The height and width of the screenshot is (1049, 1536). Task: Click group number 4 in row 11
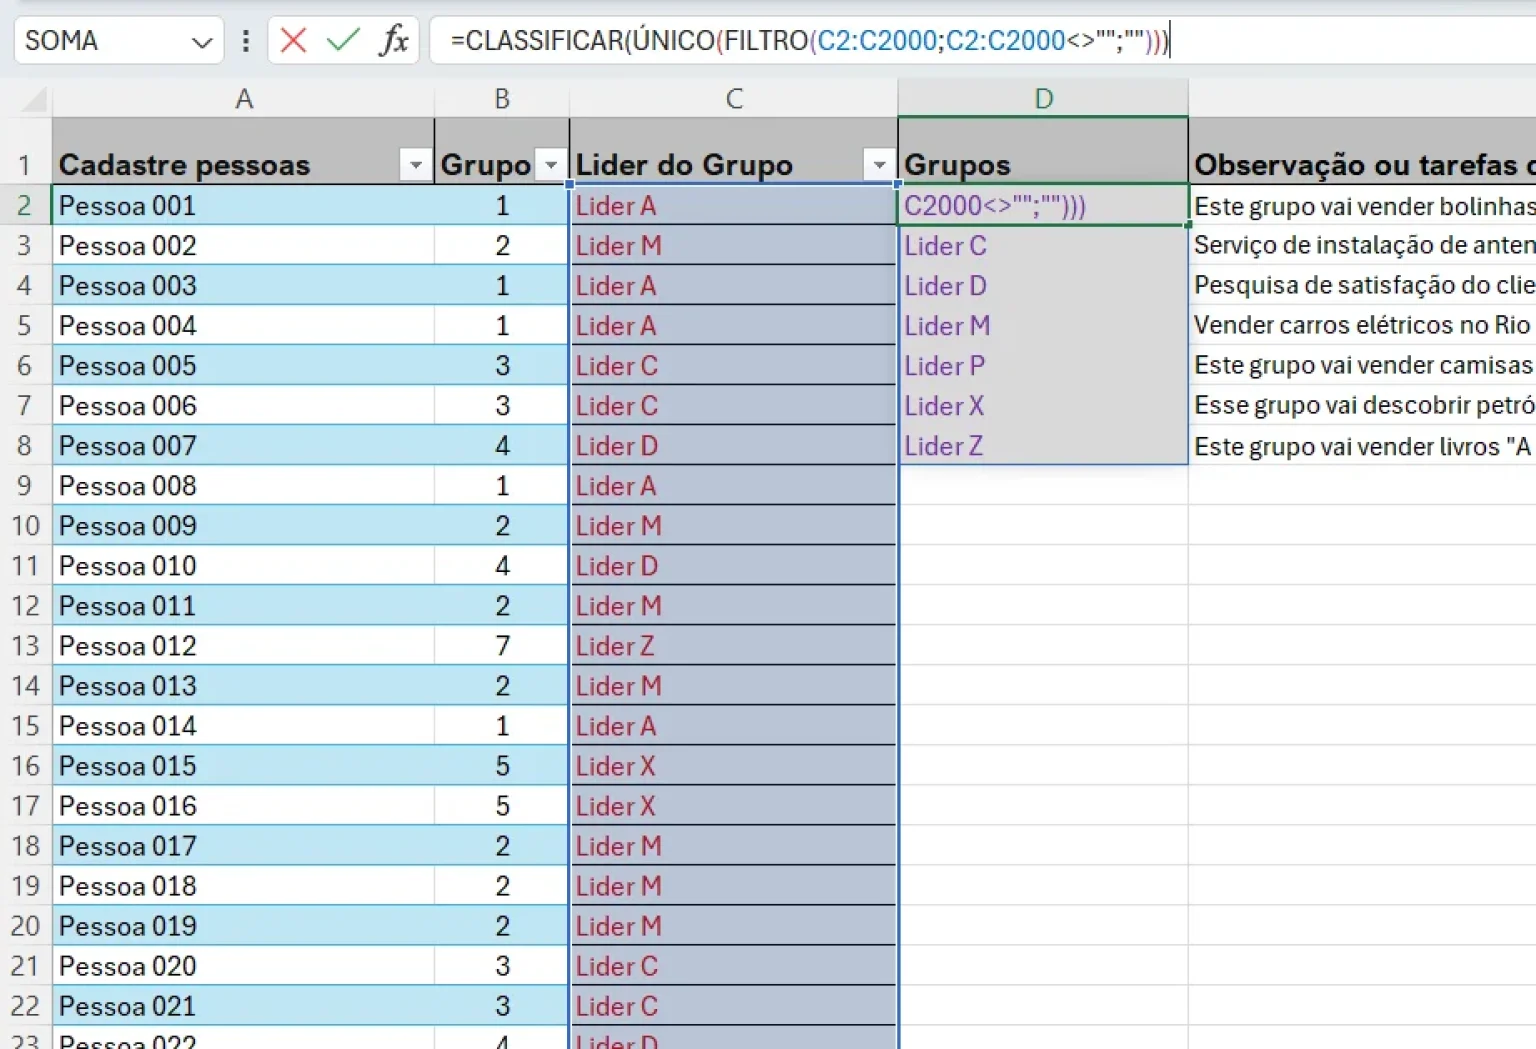click(x=502, y=565)
